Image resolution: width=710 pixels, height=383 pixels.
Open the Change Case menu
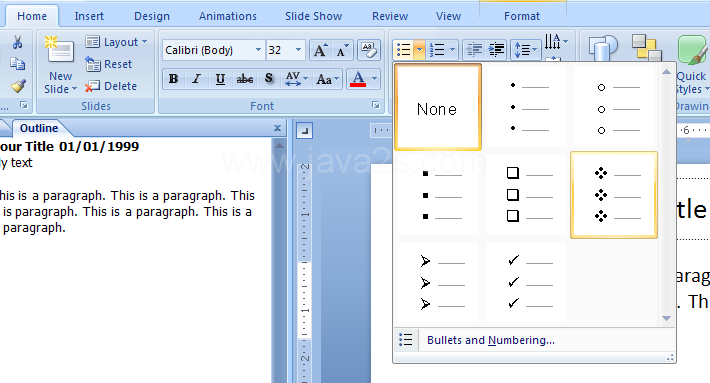tap(327, 79)
